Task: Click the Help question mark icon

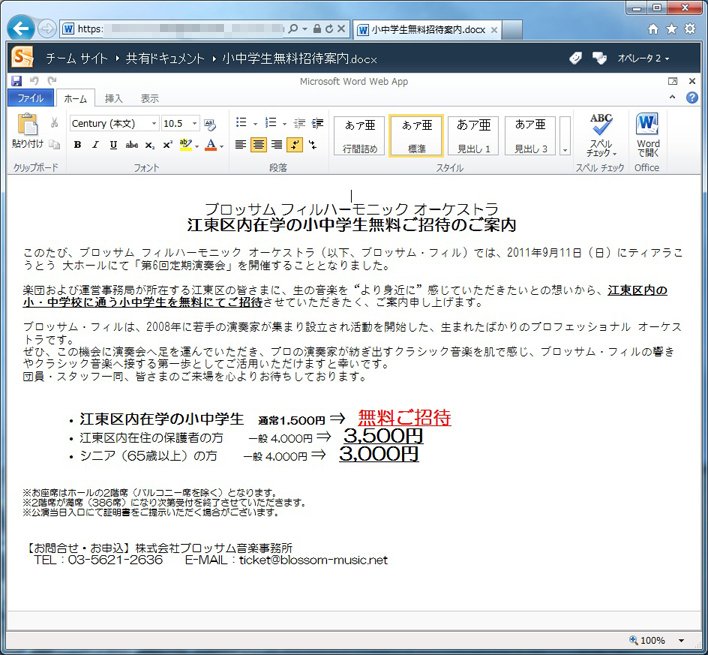Action: [x=692, y=98]
